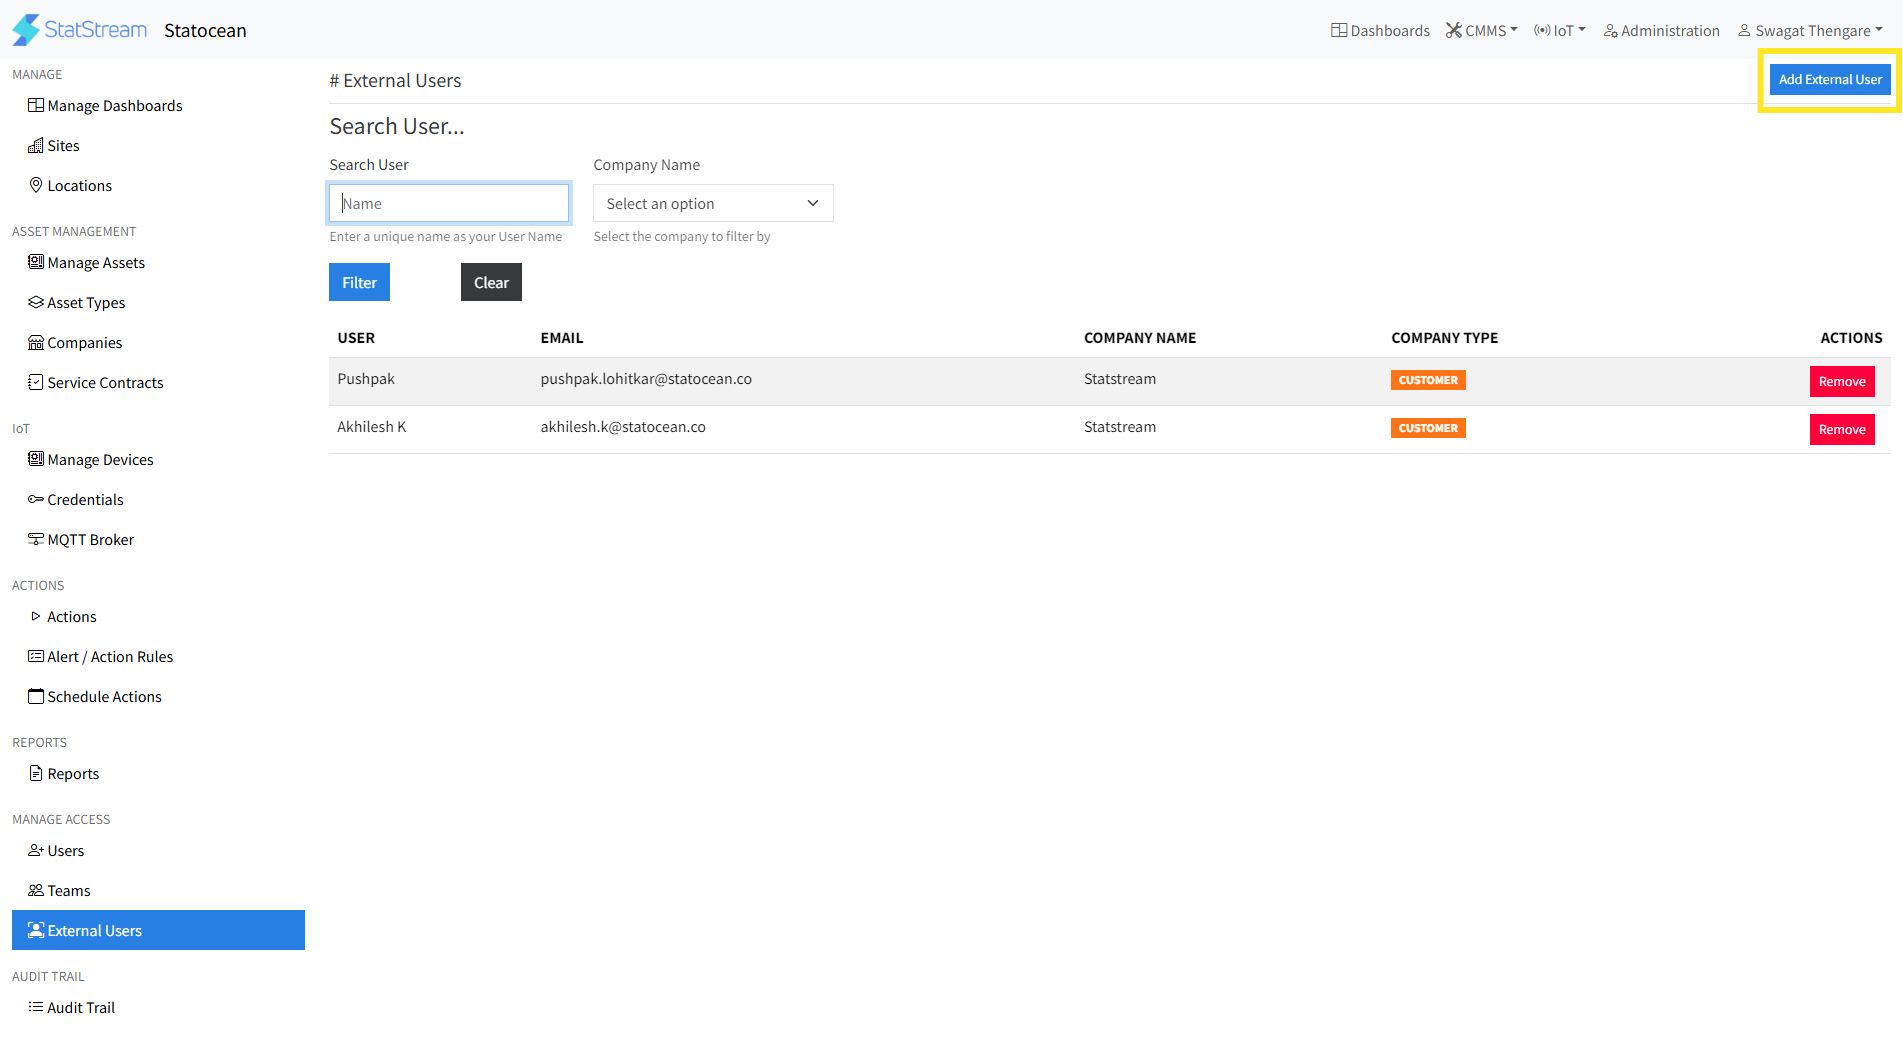This screenshot has width=1903, height=1038.
Task: Expand the Company Name dropdown
Action: point(712,204)
